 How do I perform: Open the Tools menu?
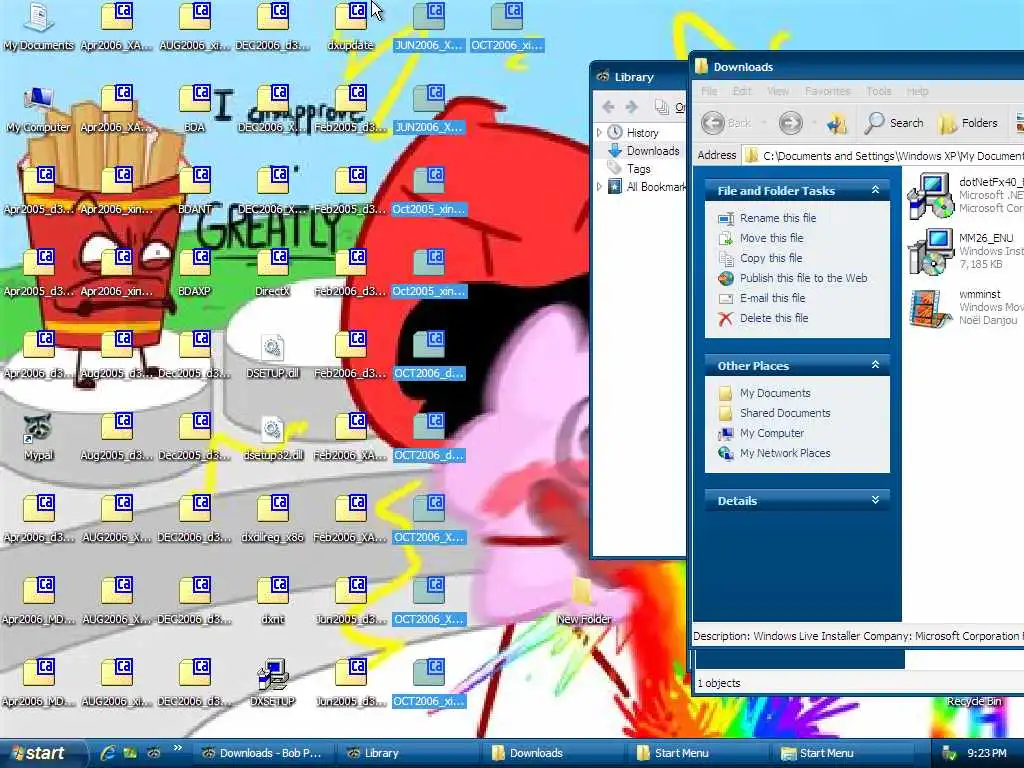[878, 91]
